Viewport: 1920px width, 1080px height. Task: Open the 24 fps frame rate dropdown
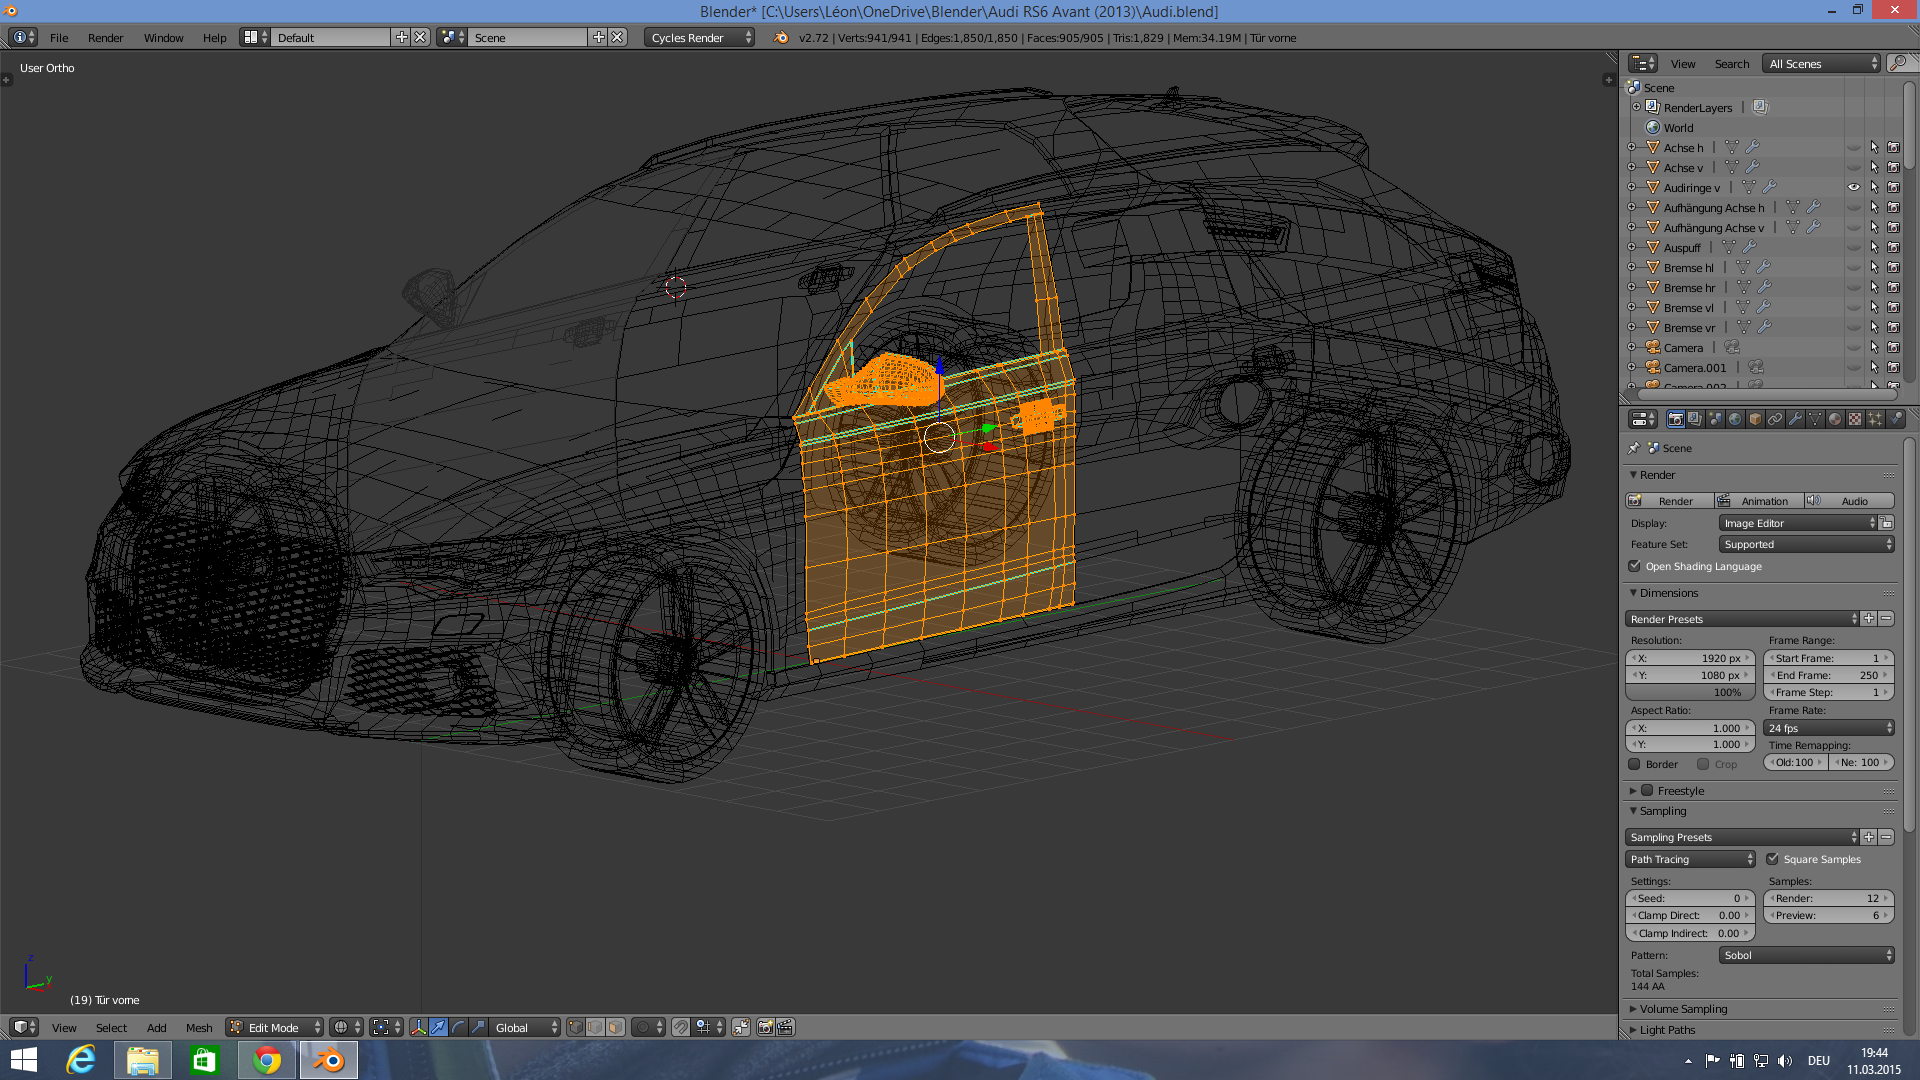pyautogui.click(x=1829, y=728)
